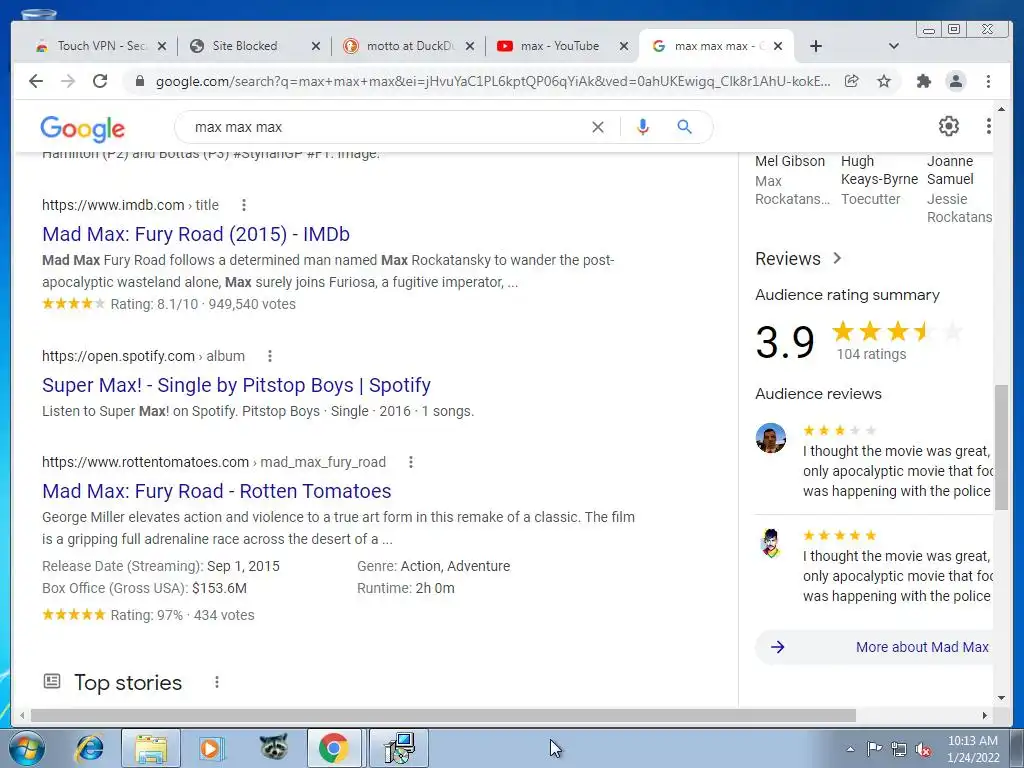Image resolution: width=1024 pixels, height=768 pixels.
Task: Open options for rottentomatoes.com result
Action: pos(411,462)
